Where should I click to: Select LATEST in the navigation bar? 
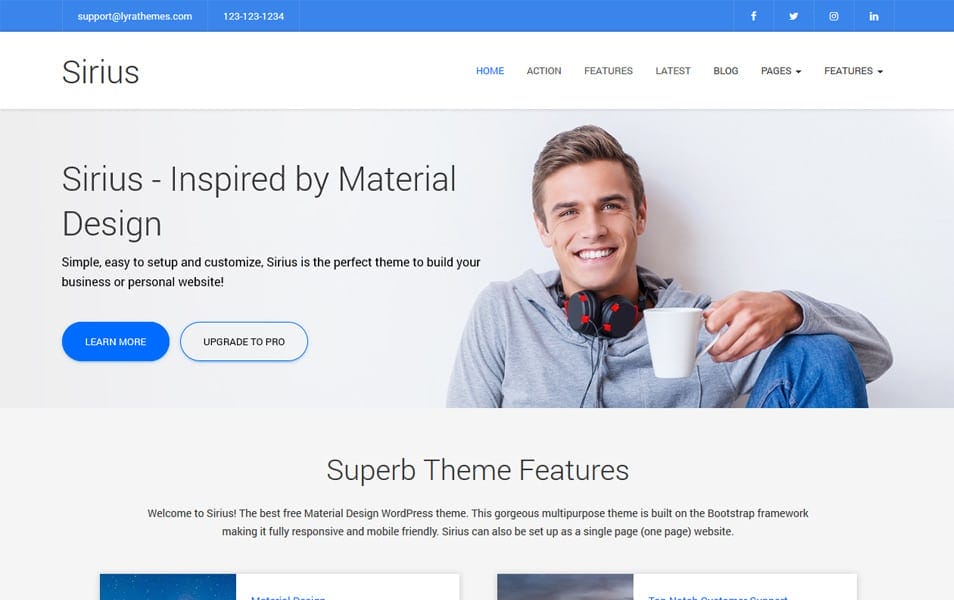(x=673, y=71)
